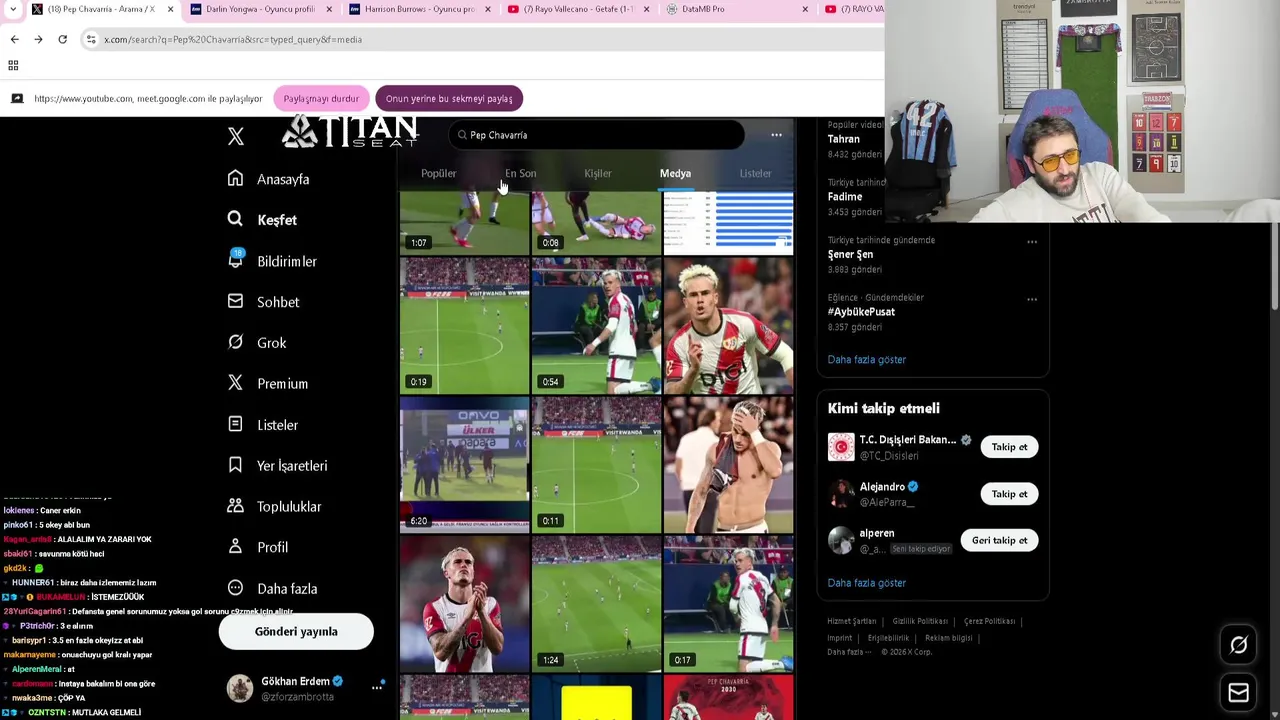
Task: Open Listeler icon in sidebar
Action: click(x=235, y=424)
